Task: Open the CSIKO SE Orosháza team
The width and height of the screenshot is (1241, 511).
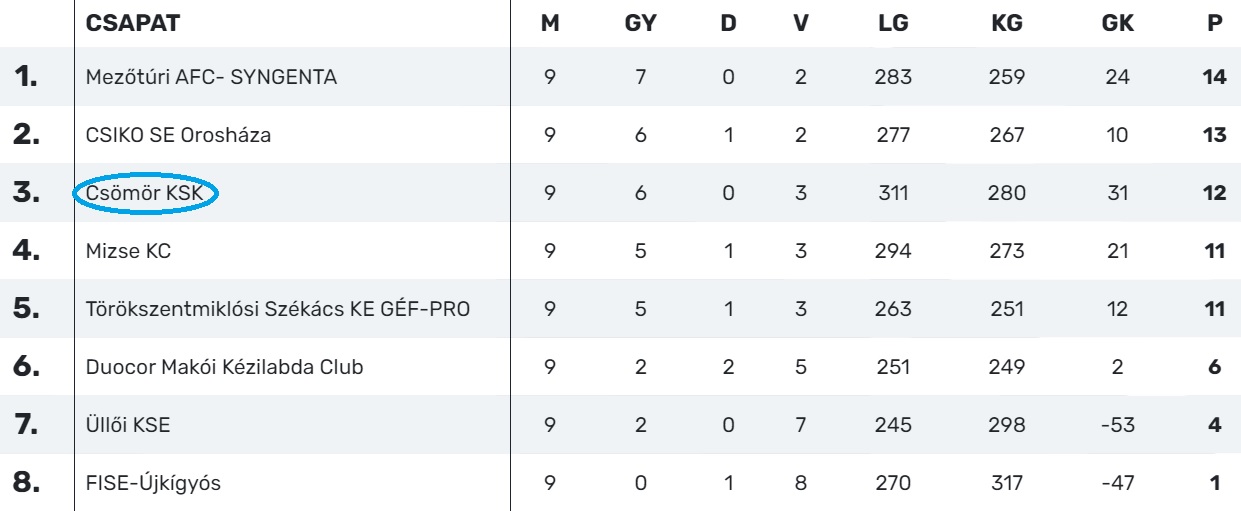Action: tap(178, 135)
